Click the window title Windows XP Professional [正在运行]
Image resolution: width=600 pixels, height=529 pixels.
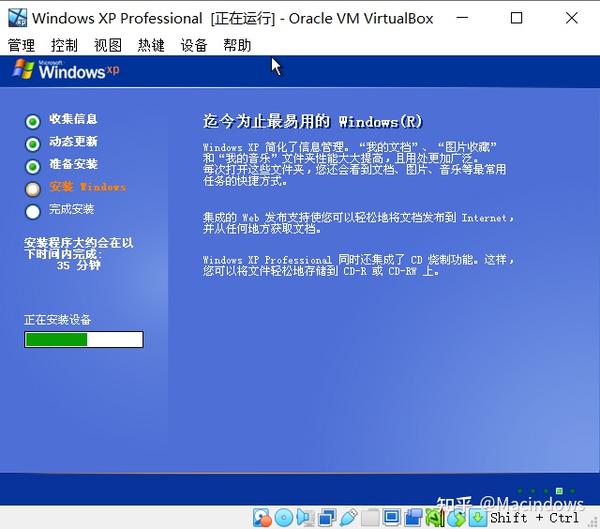(153, 18)
